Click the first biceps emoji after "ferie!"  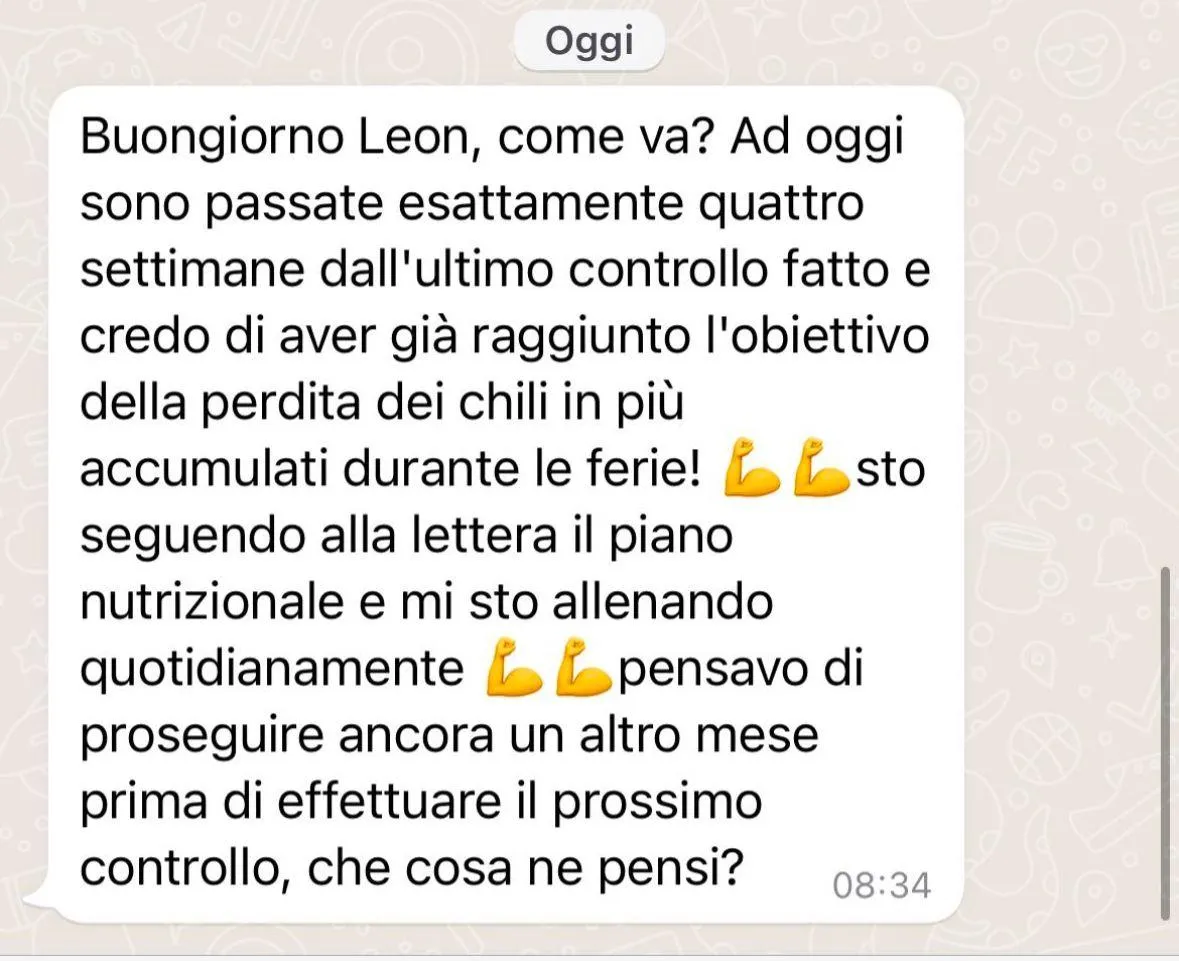click(x=750, y=467)
